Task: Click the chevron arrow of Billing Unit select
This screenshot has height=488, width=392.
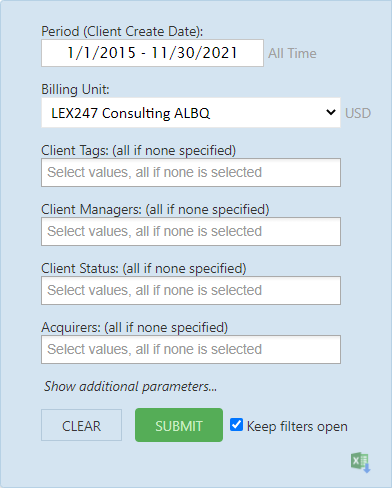Action: tap(331, 112)
